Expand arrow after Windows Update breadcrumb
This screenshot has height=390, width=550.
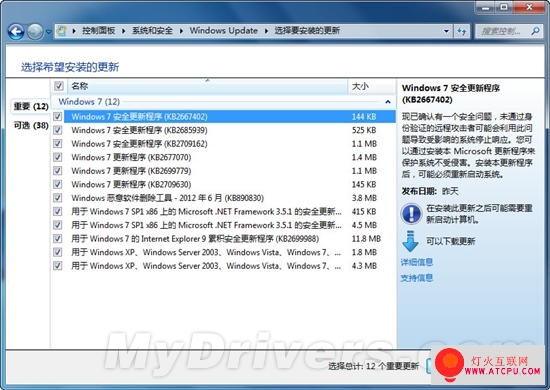click(x=266, y=31)
